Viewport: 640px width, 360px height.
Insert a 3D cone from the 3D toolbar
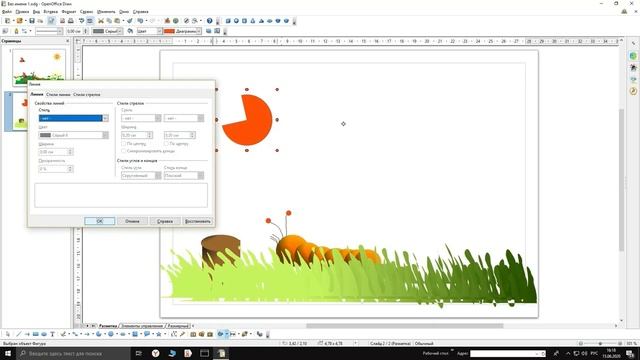point(253,21)
